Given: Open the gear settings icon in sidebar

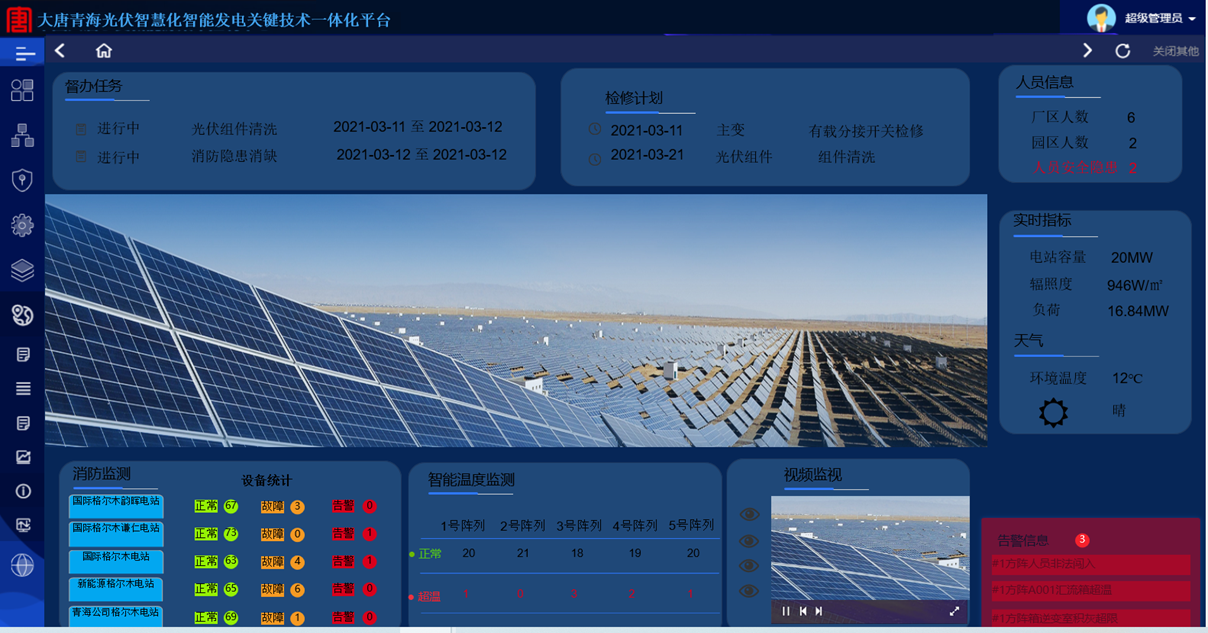Looking at the screenshot, I should click(22, 225).
